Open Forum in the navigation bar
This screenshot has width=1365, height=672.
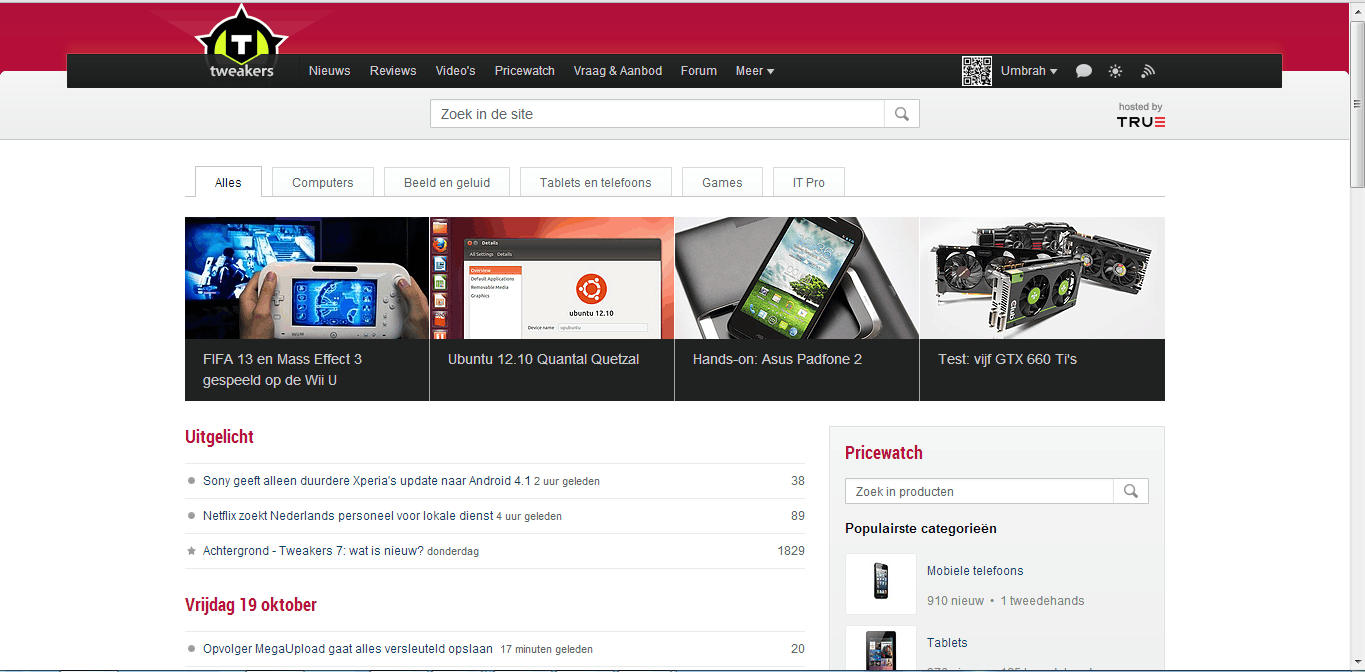(699, 71)
